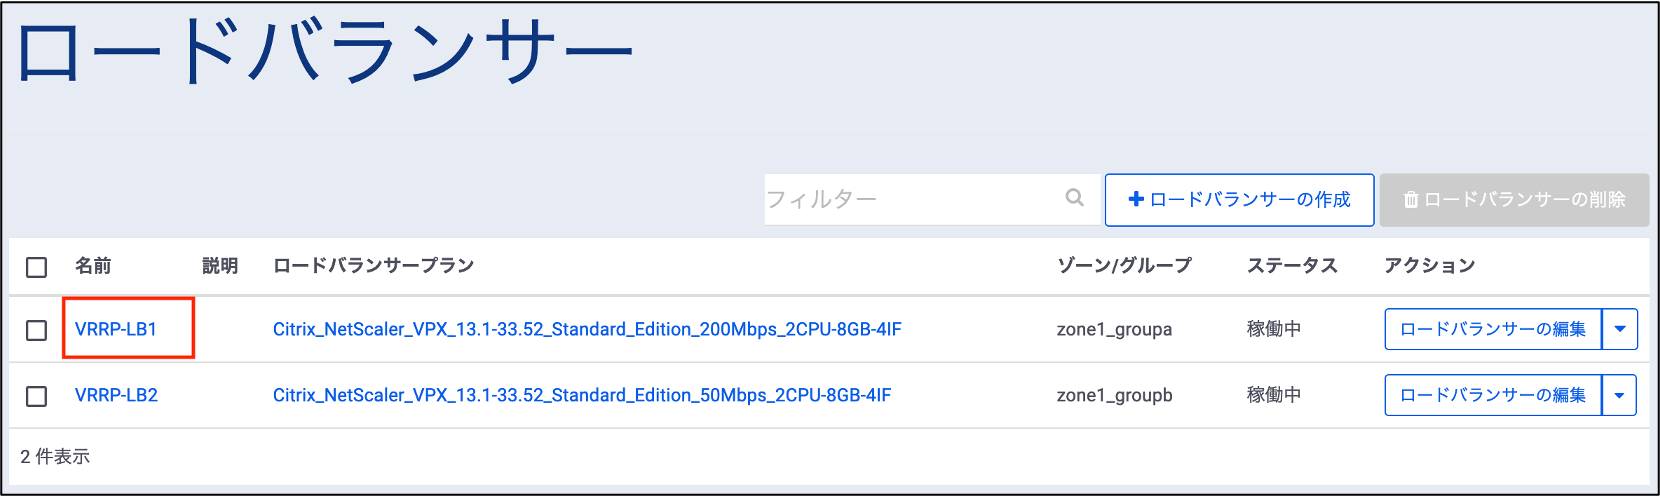Click ロードバランサーの編集 for VRRP-LB2

[x=1493, y=395]
